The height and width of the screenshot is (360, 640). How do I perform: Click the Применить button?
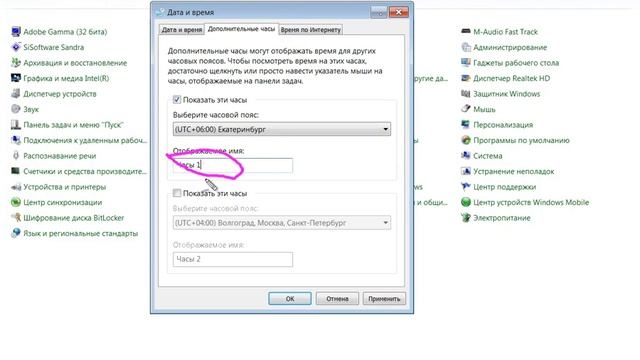[x=384, y=299]
